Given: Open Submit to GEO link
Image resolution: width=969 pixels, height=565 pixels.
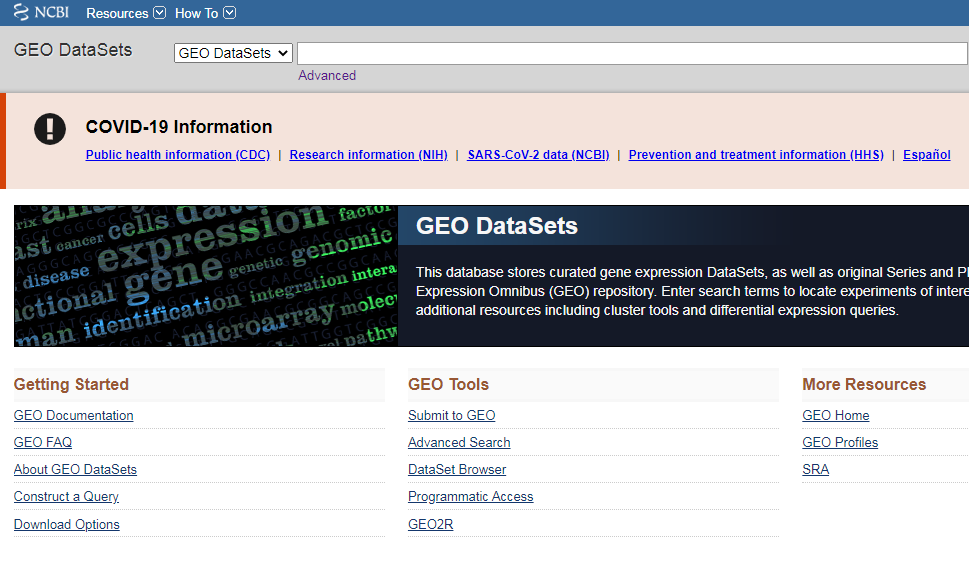Looking at the screenshot, I should coord(451,415).
